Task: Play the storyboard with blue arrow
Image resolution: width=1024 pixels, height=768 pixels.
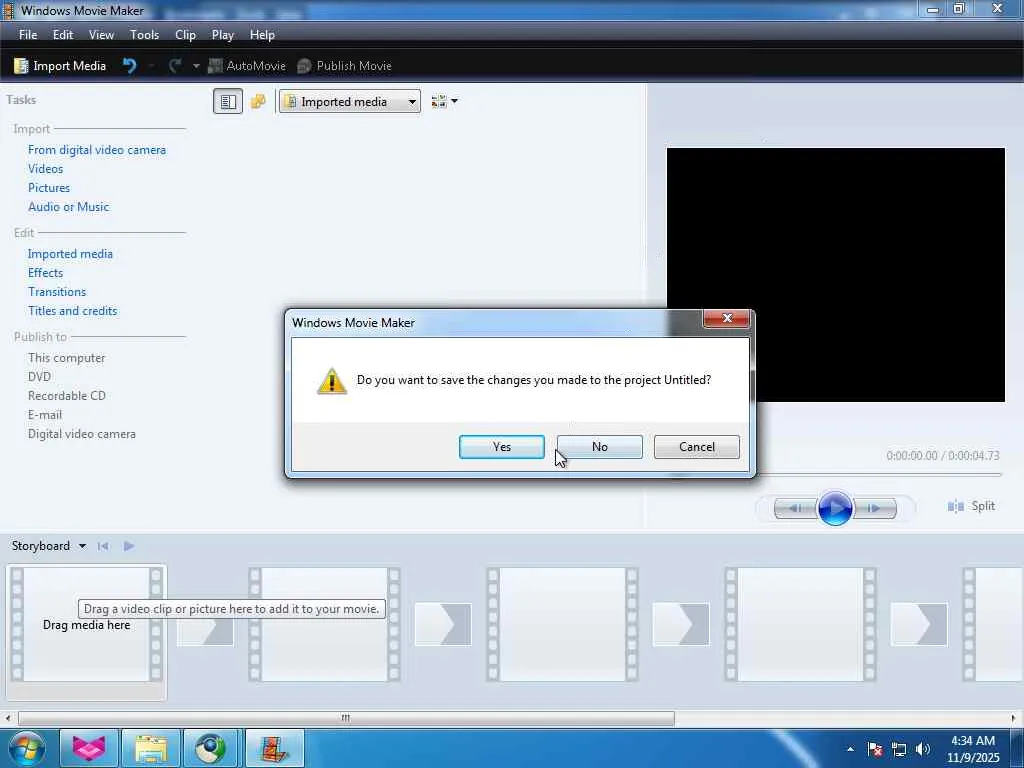Action: 129,546
